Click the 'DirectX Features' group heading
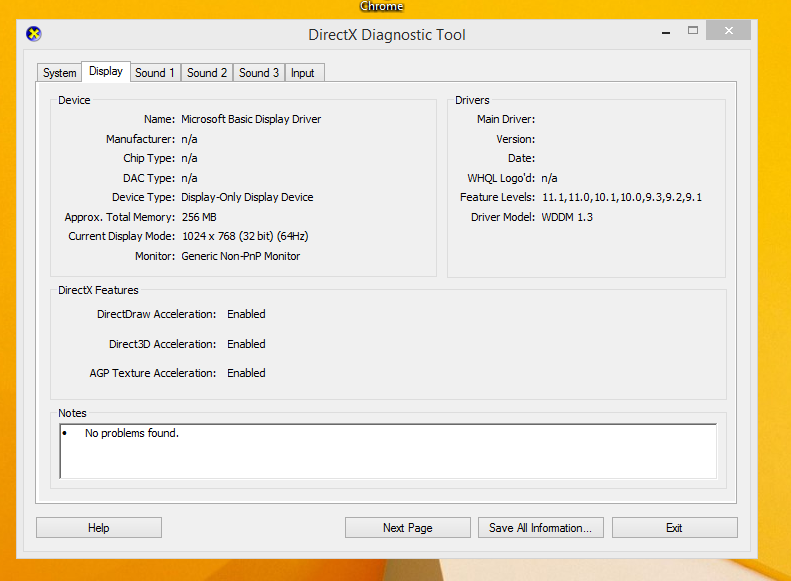 coord(98,290)
